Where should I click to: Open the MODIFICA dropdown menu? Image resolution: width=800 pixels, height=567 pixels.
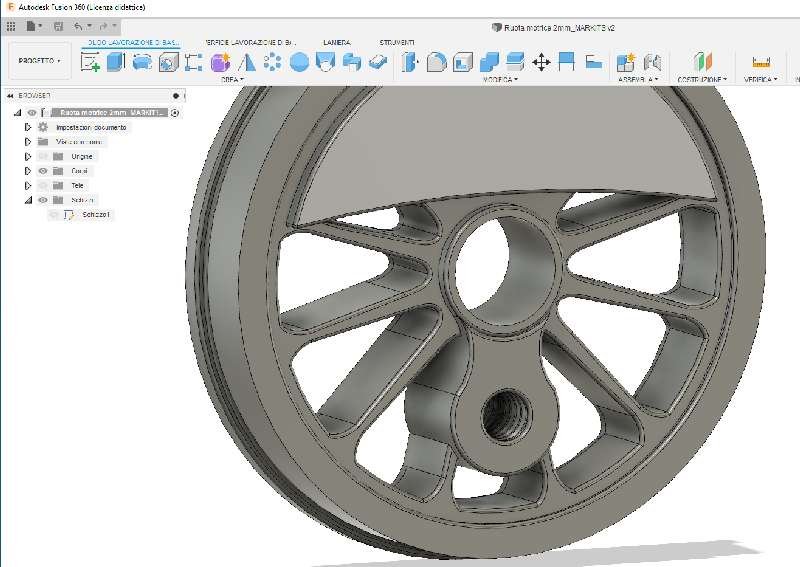pyautogui.click(x=499, y=78)
